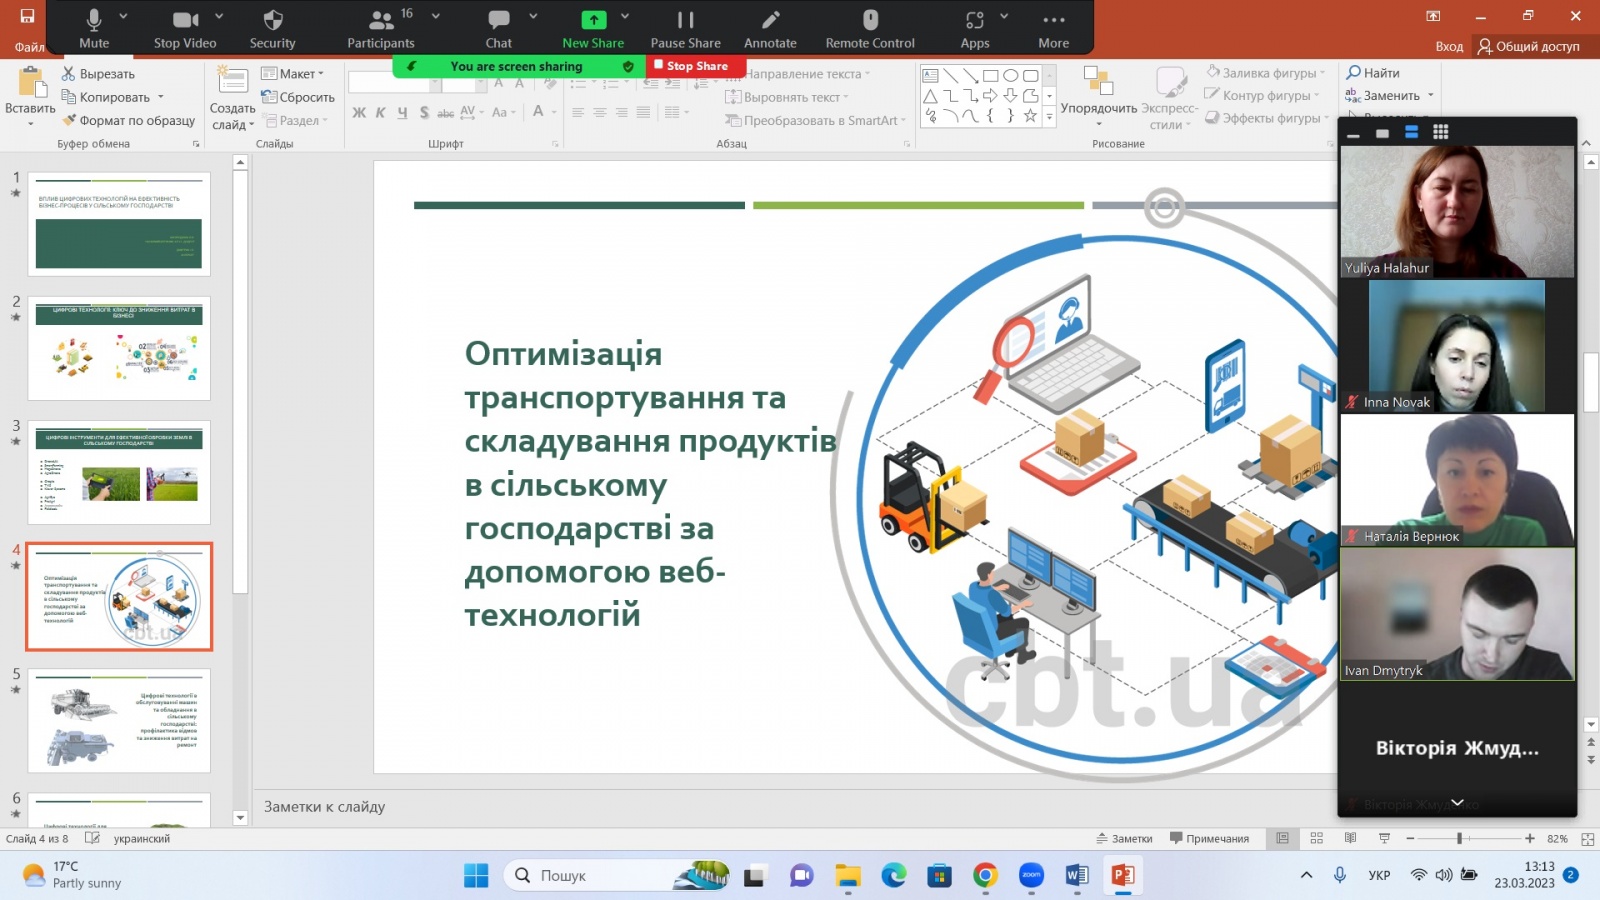Fit slide to current window icon
This screenshot has width=1600, height=900.
point(1587,839)
